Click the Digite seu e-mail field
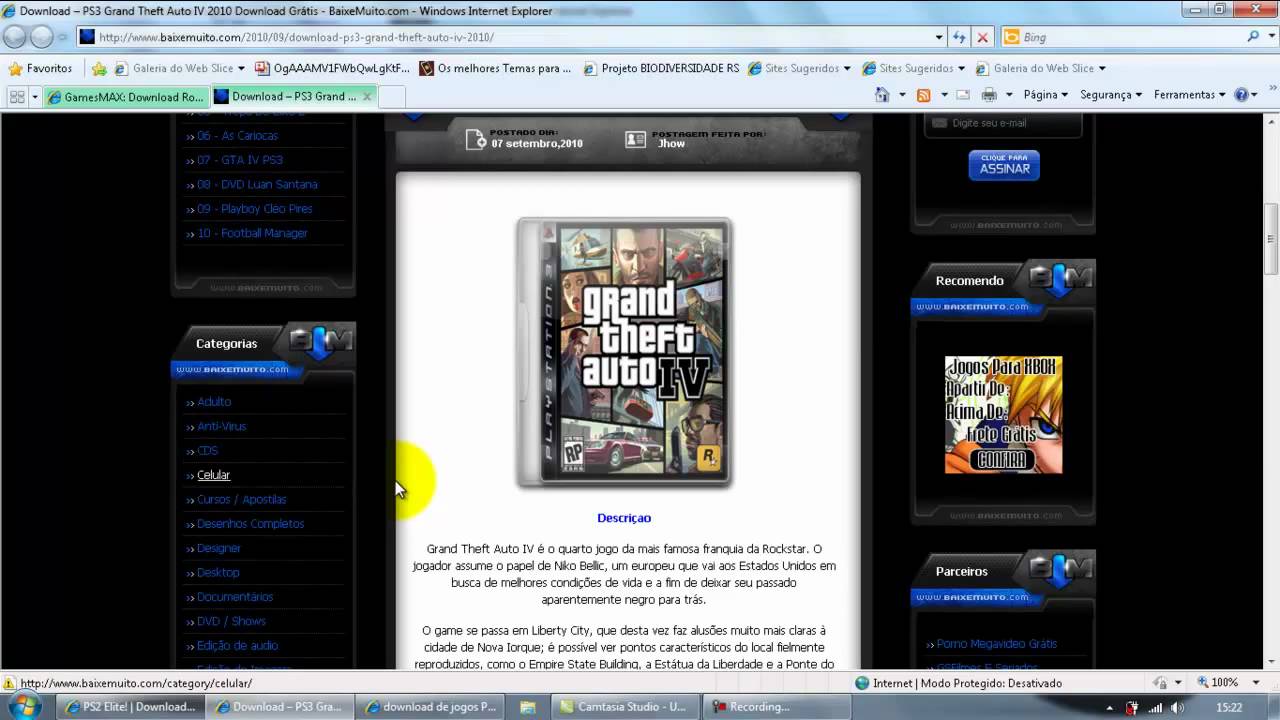Viewport: 1280px width, 720px height. 1003,123
